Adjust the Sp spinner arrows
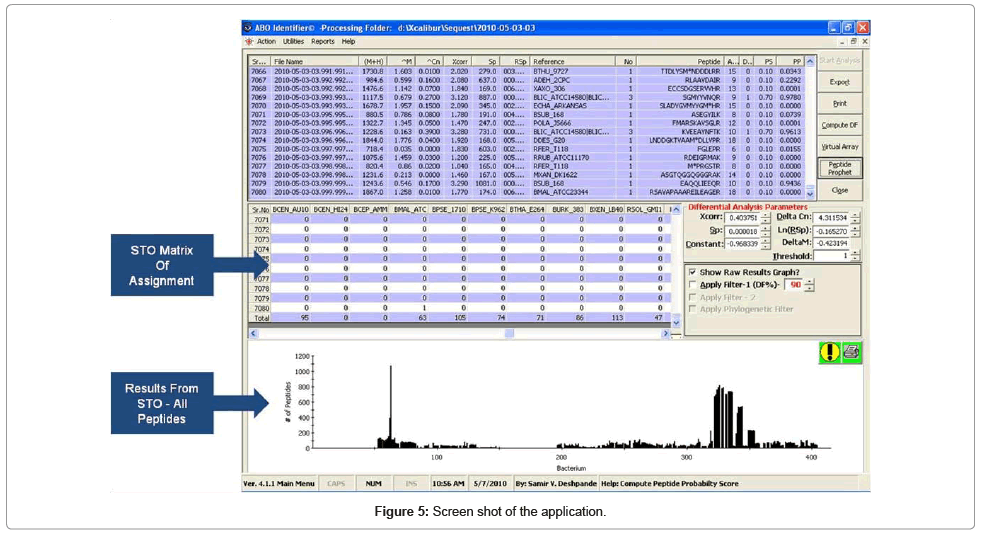The image size is (981, 534). [765, 231]
